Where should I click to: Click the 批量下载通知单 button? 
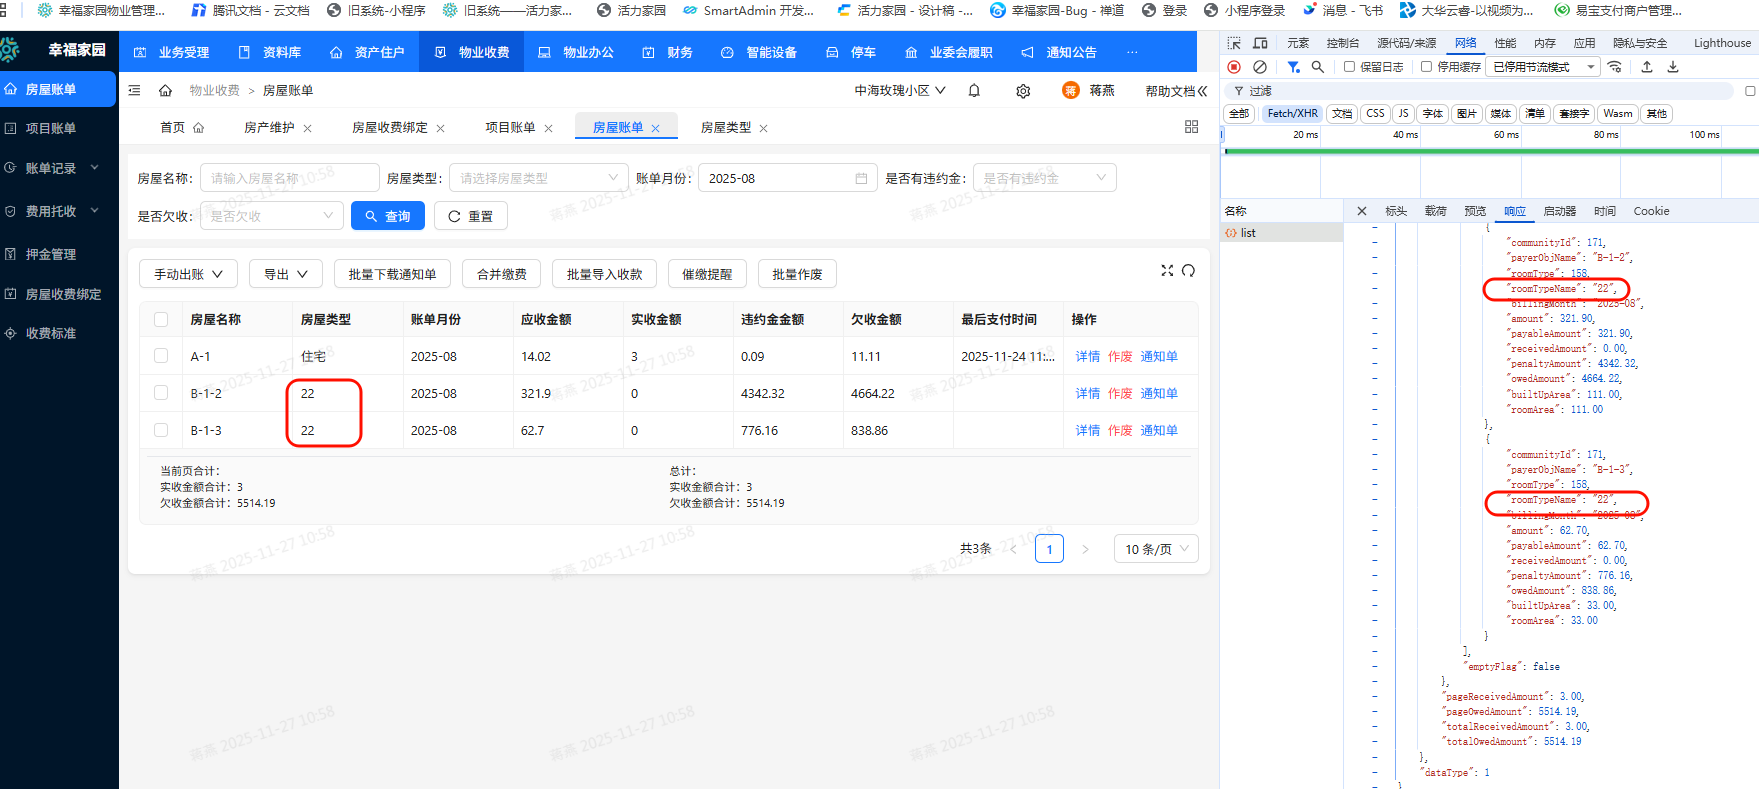coord(392,274)
